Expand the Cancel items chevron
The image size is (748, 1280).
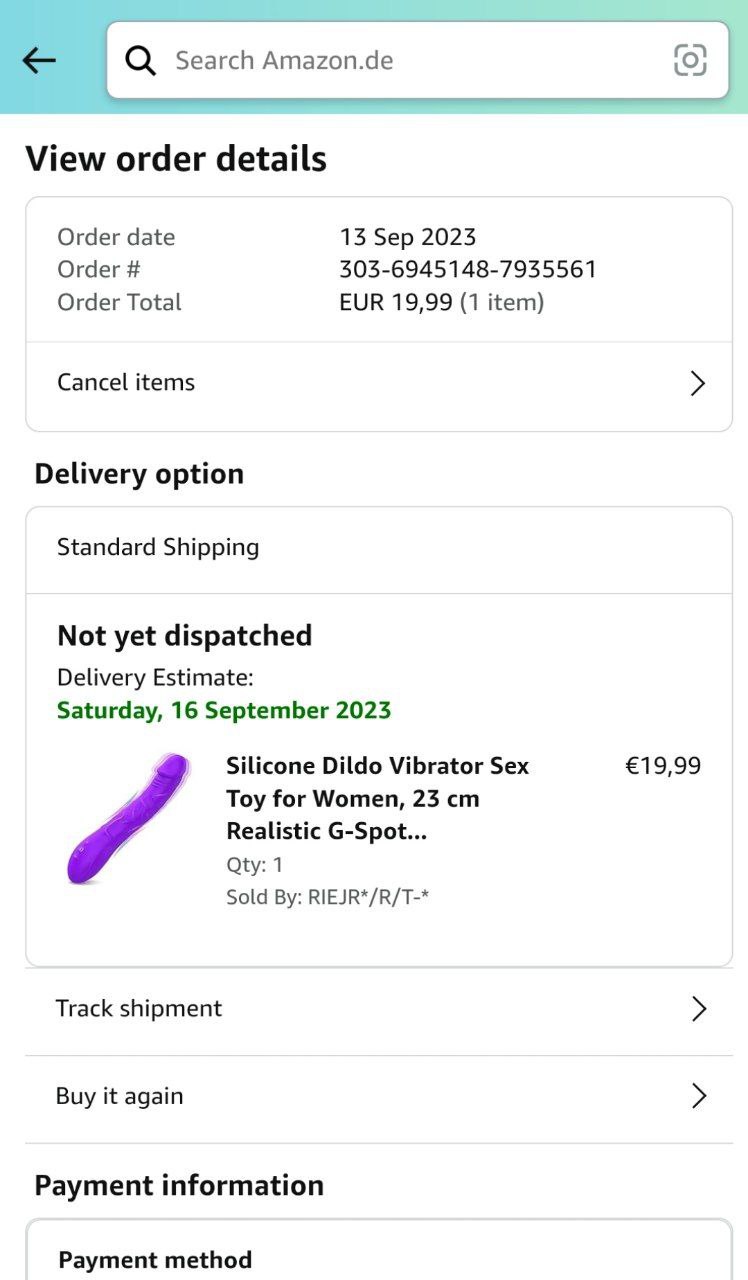point(698,384)
